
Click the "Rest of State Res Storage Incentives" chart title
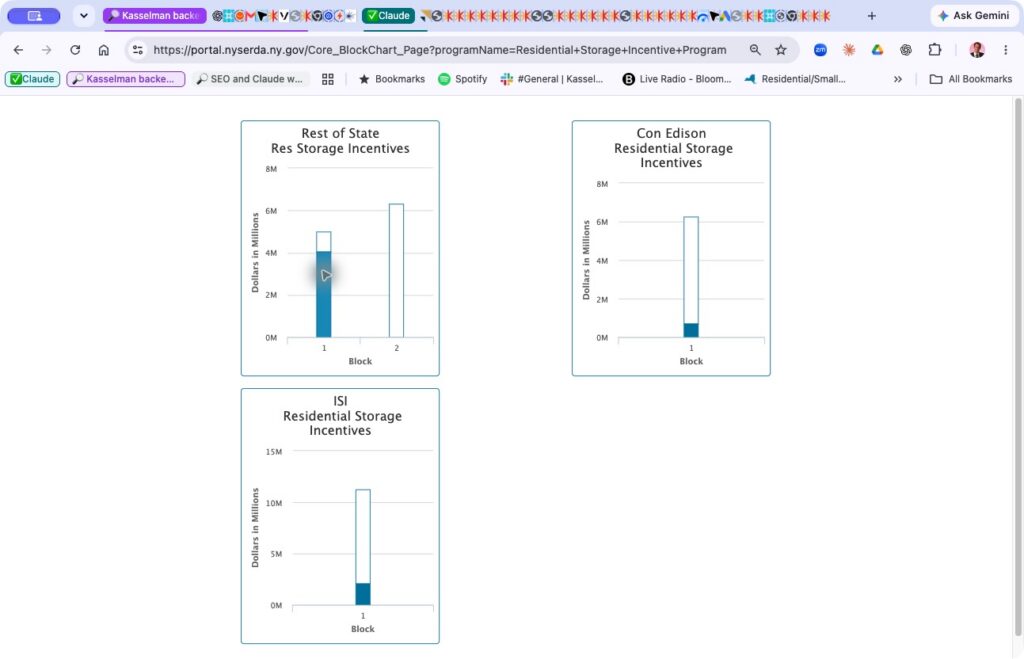coord(340,140)
